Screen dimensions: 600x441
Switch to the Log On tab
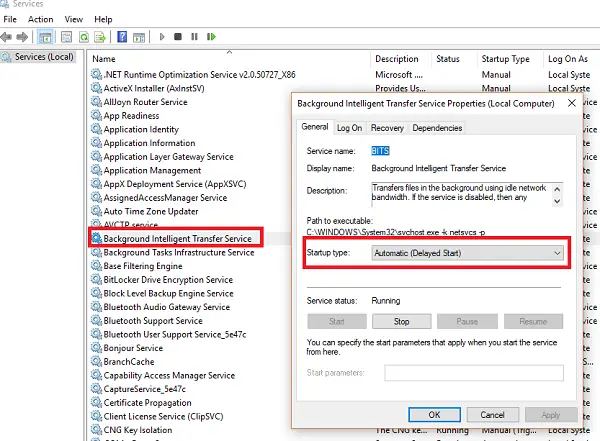pyautogui.click(x=349, y=128)
